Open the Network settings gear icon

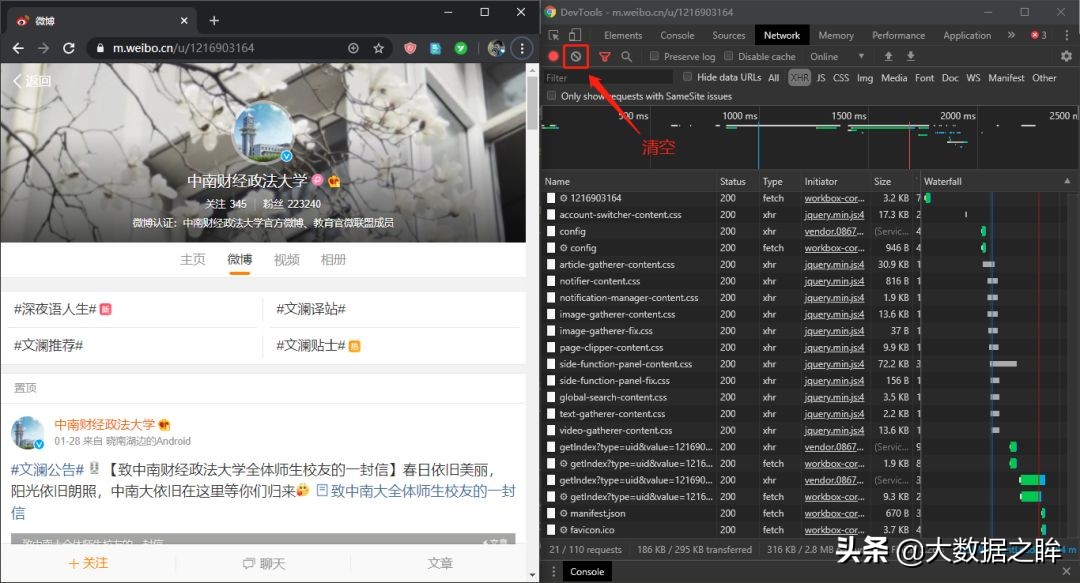1064,57
